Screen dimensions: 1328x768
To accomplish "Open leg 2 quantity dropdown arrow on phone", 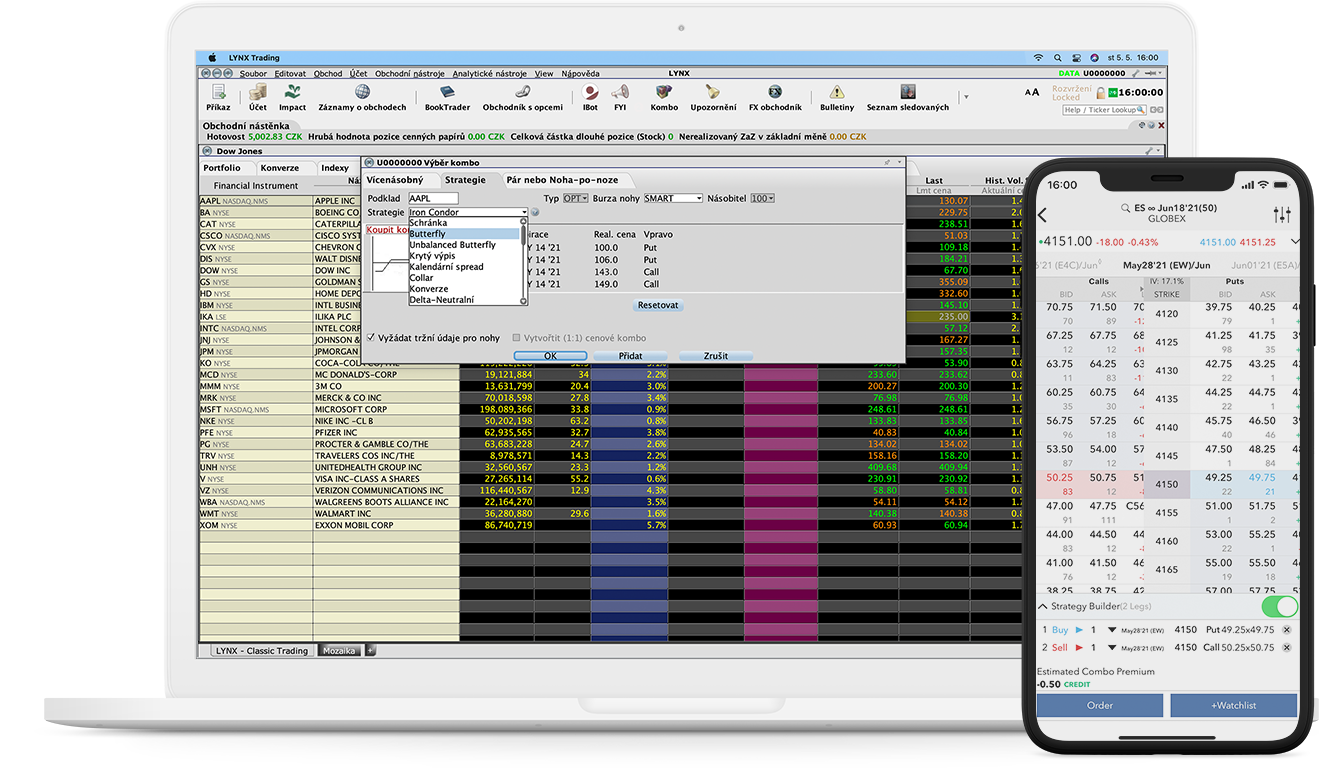I will [x=1112, y=647].
